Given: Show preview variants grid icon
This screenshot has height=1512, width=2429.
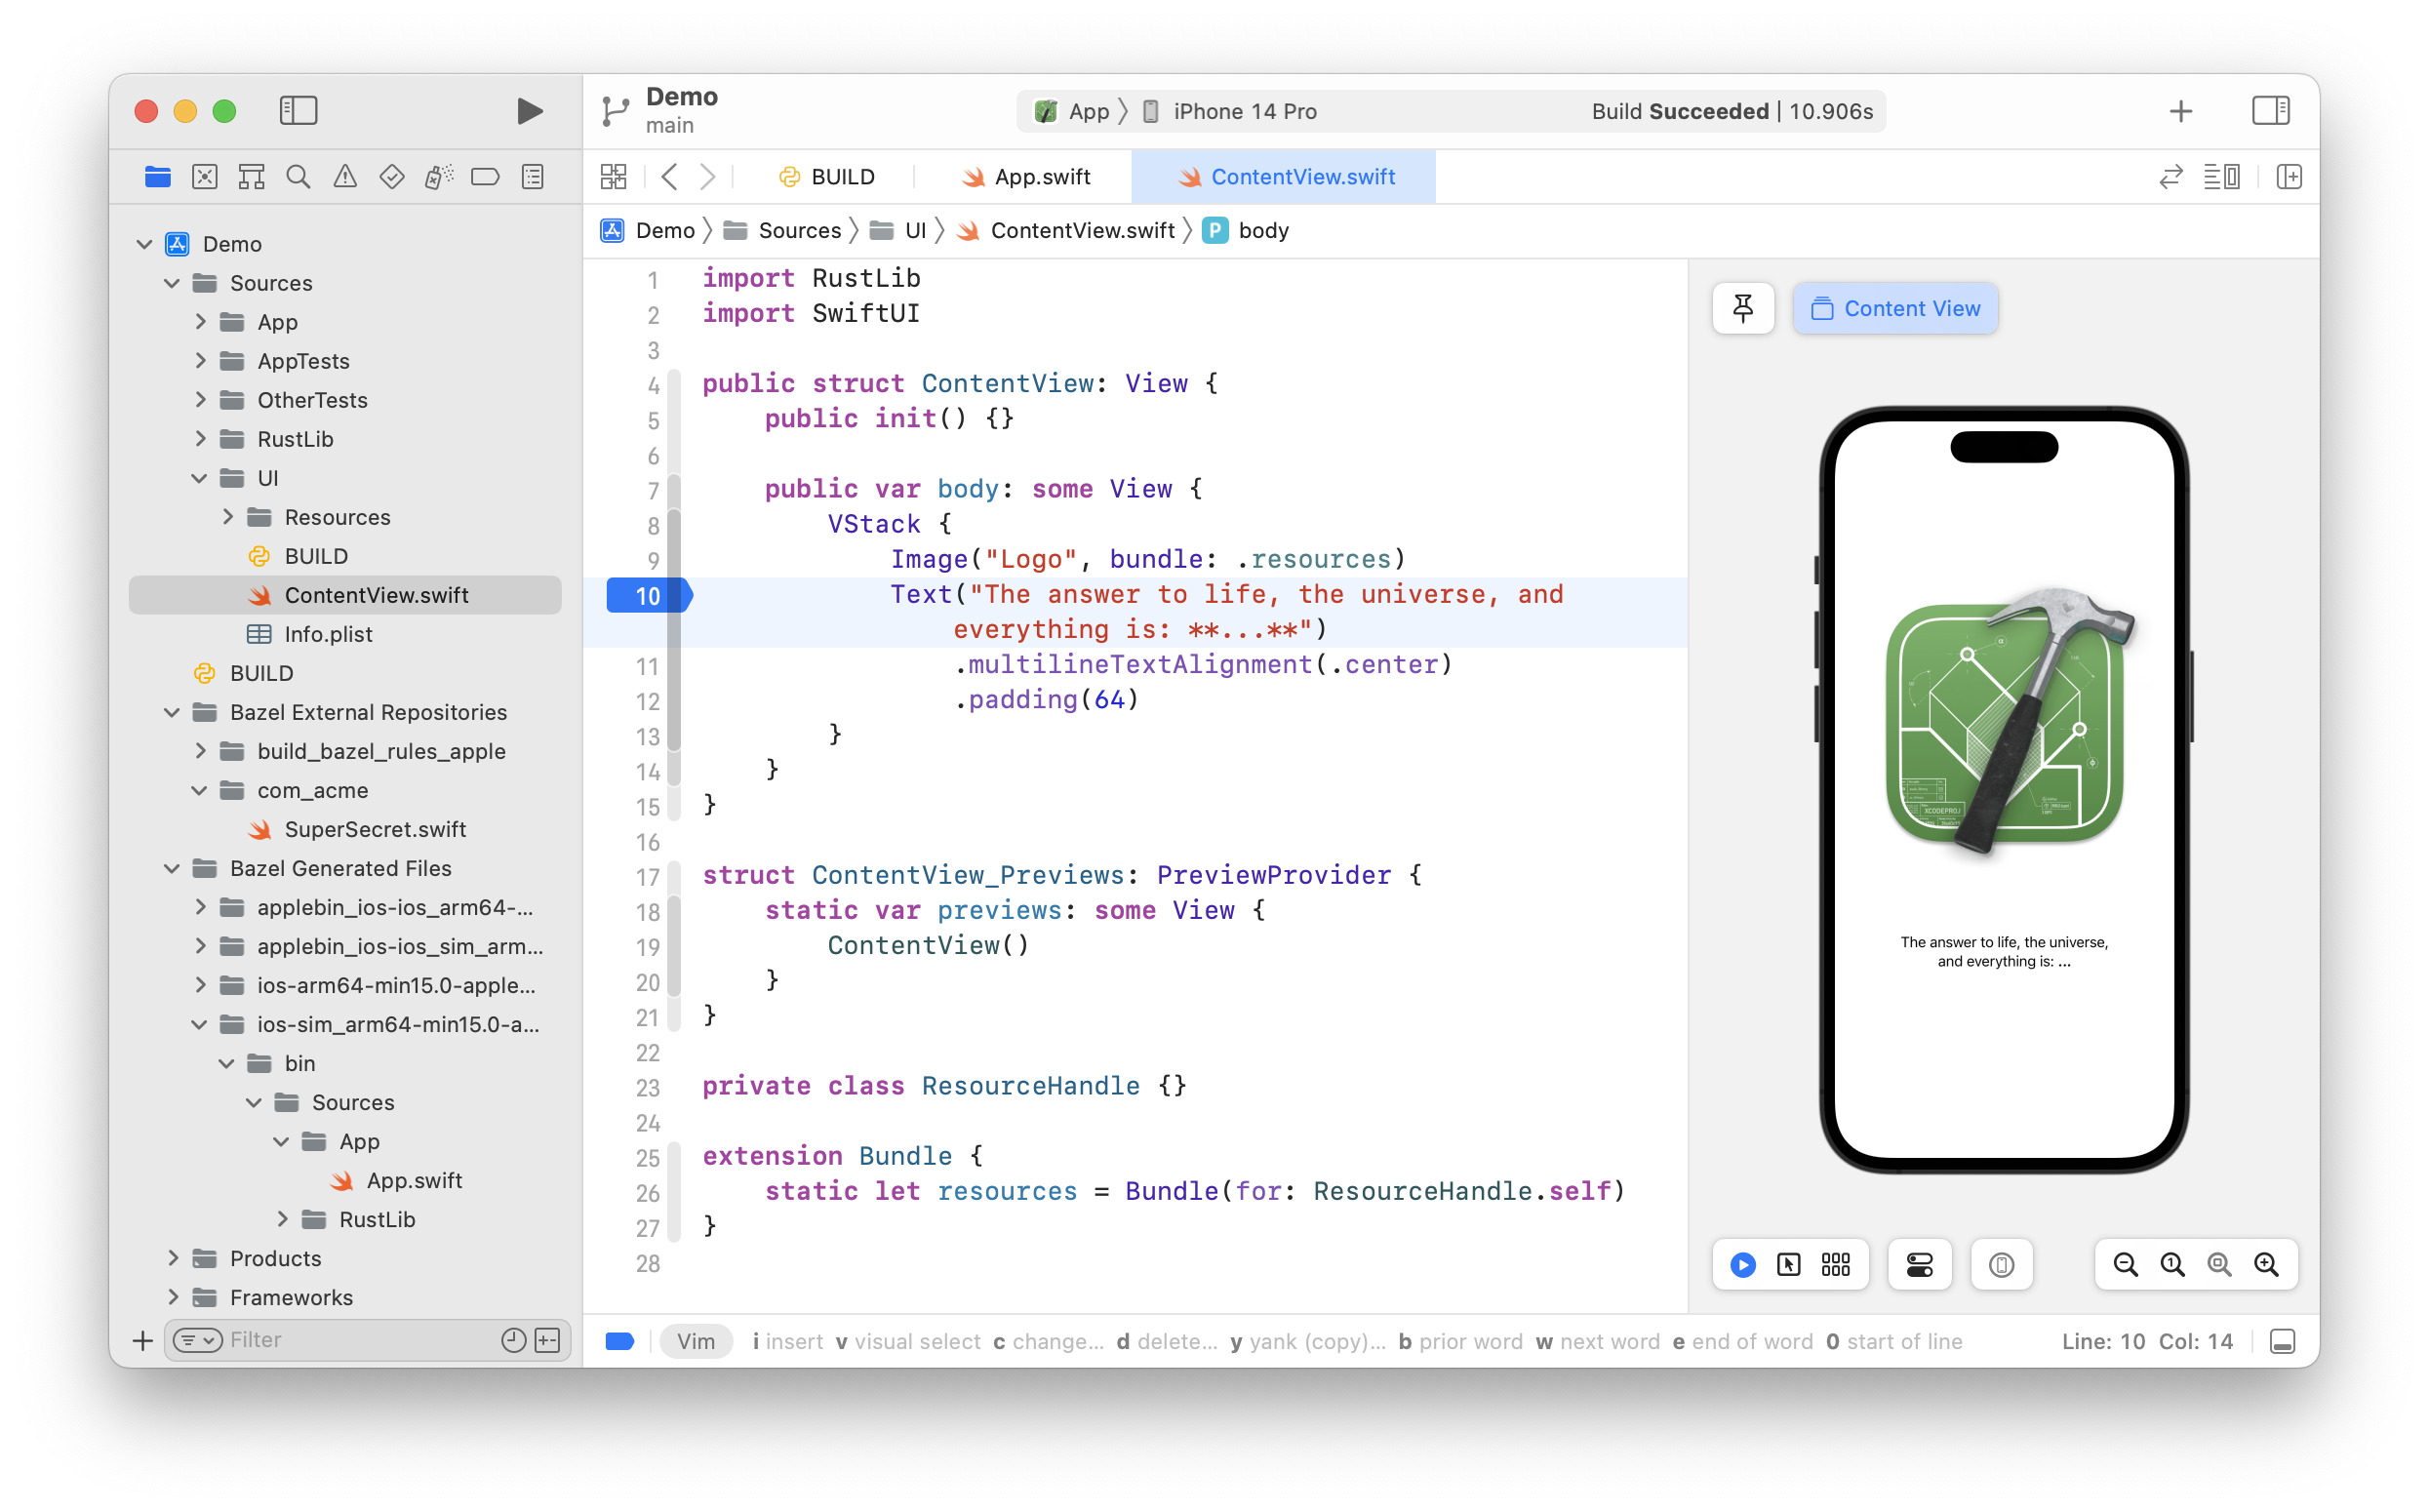Looking at the screenshot, I should pos(1835,1264).
